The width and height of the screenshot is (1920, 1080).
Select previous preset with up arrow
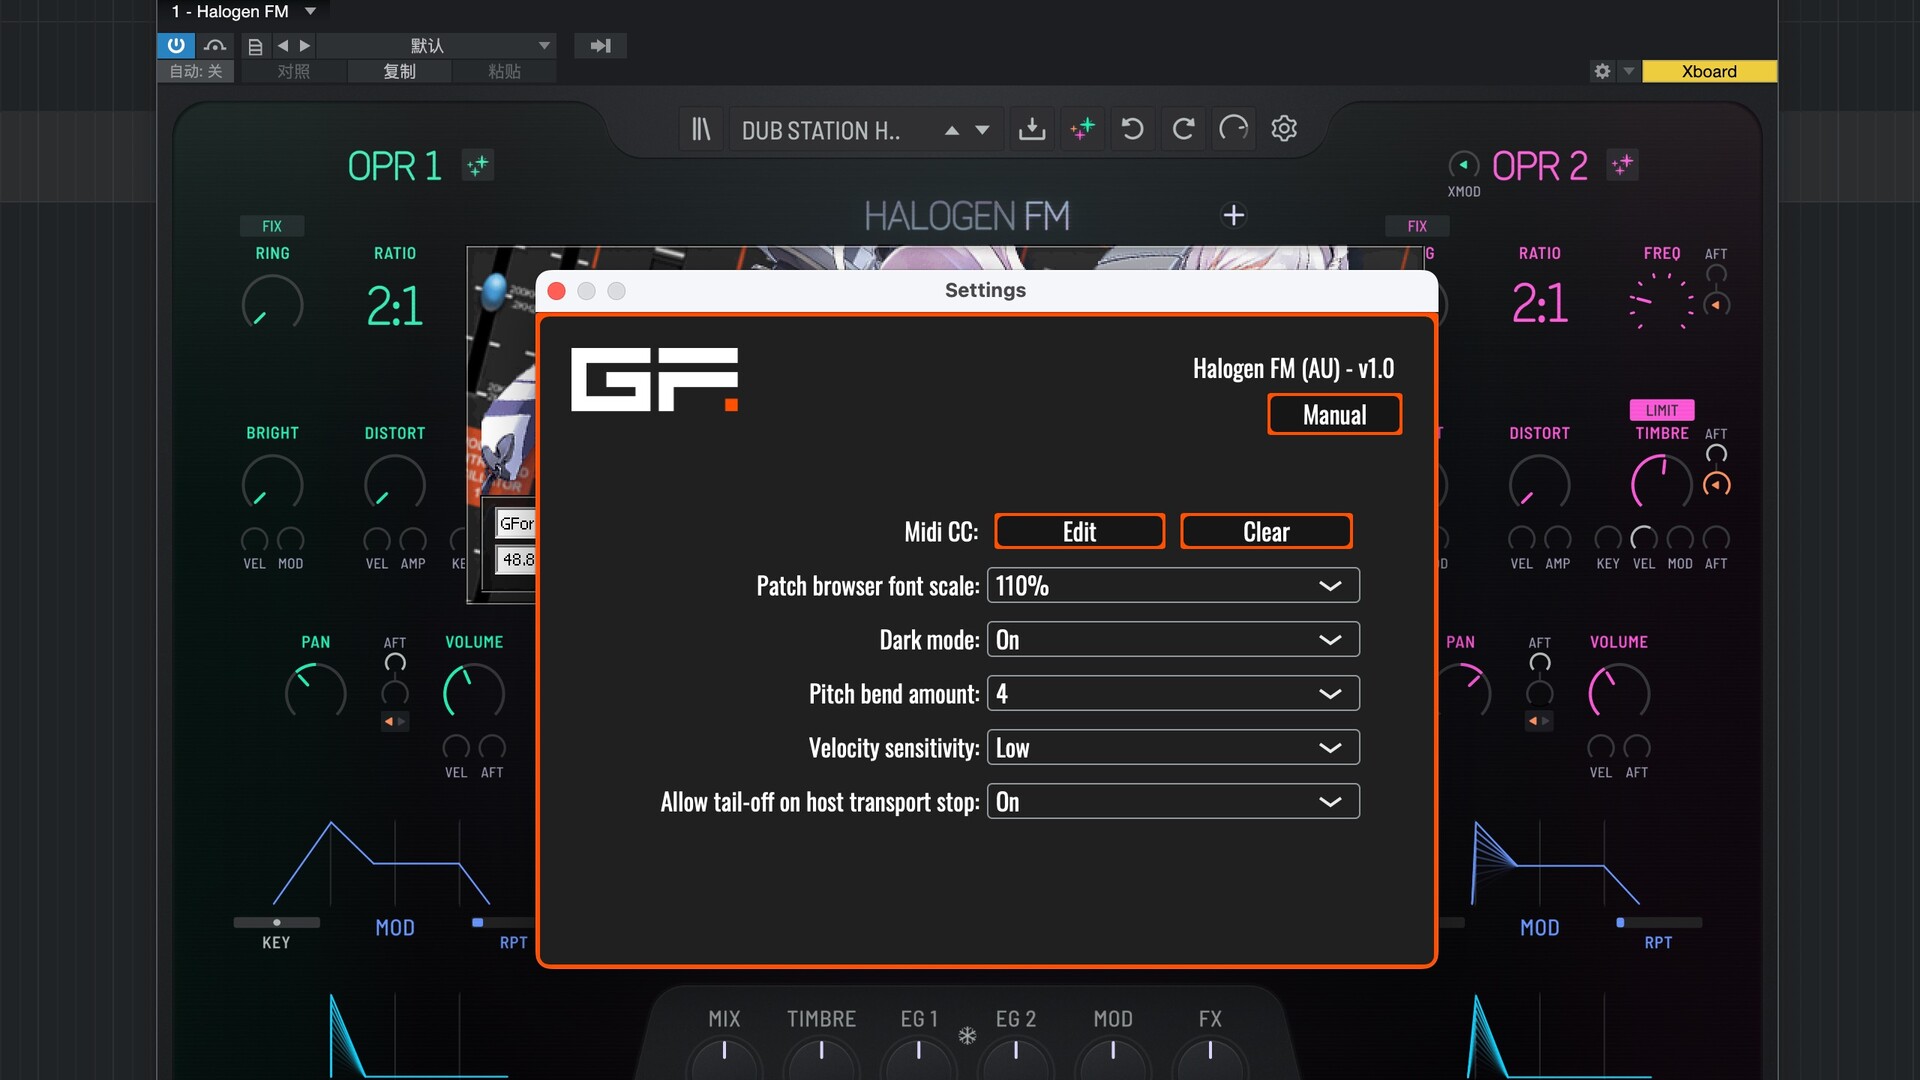click(x=952, y=130)
